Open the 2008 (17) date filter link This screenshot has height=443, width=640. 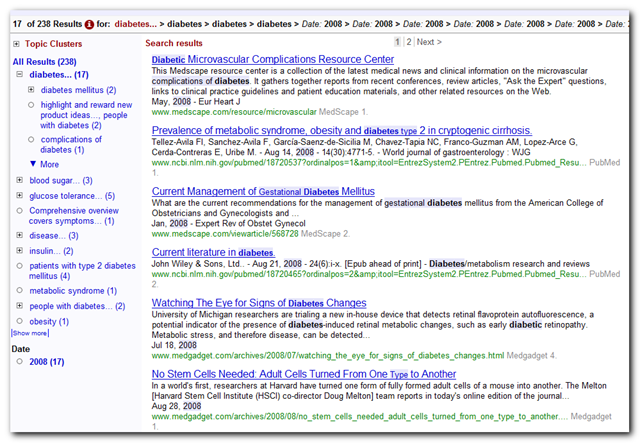[x=47, y=362]
